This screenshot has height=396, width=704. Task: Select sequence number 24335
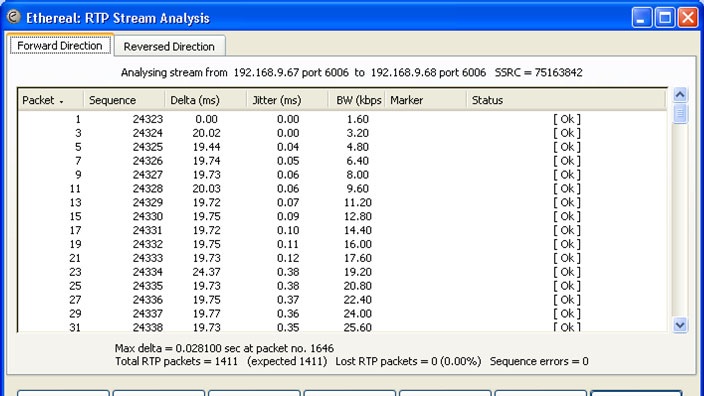pyautogui.click(x=148, y=286)
